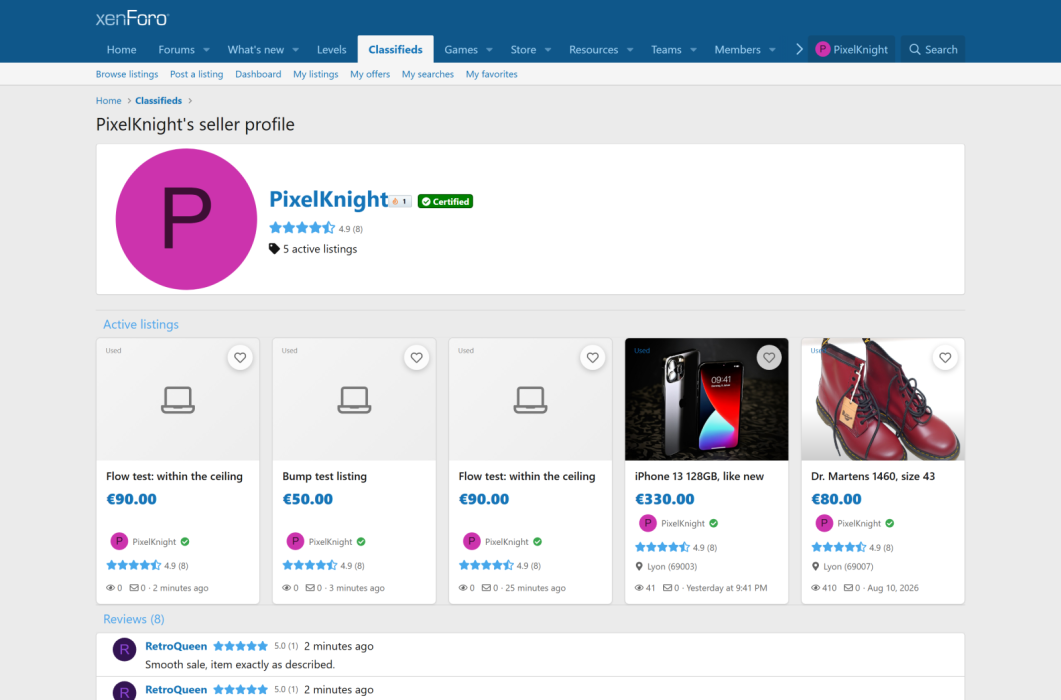Click message envelope icon on Bump test card
1061x700 pixels.
(310, 588)
